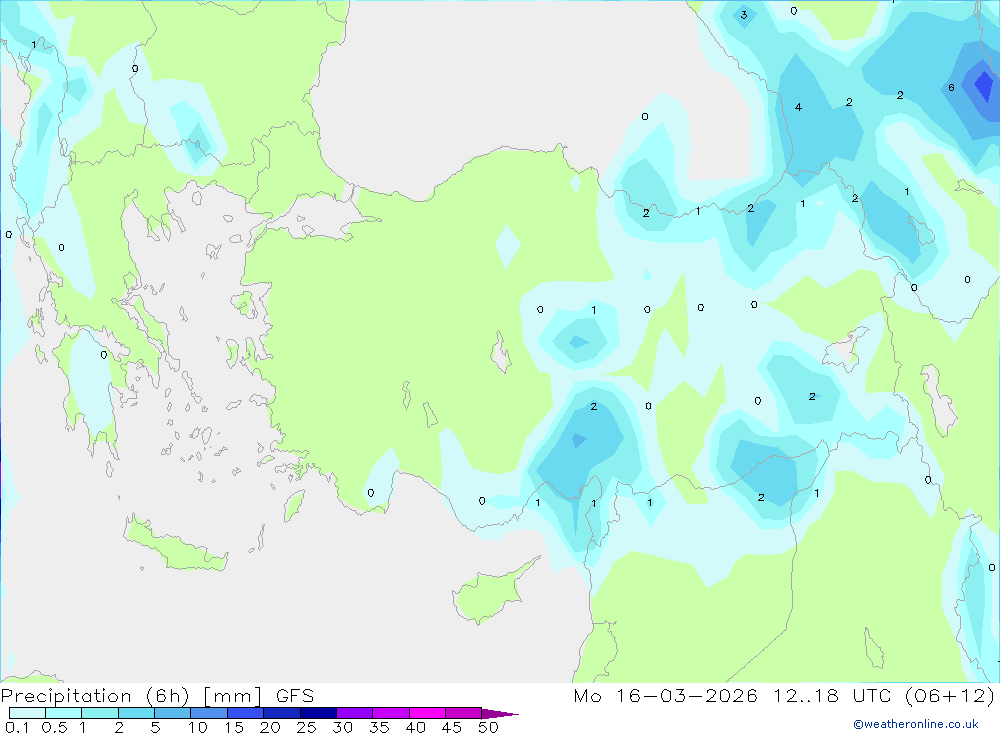
Task: Click the 20–25 mm navy legend swatch
Action: click(281, 713)
